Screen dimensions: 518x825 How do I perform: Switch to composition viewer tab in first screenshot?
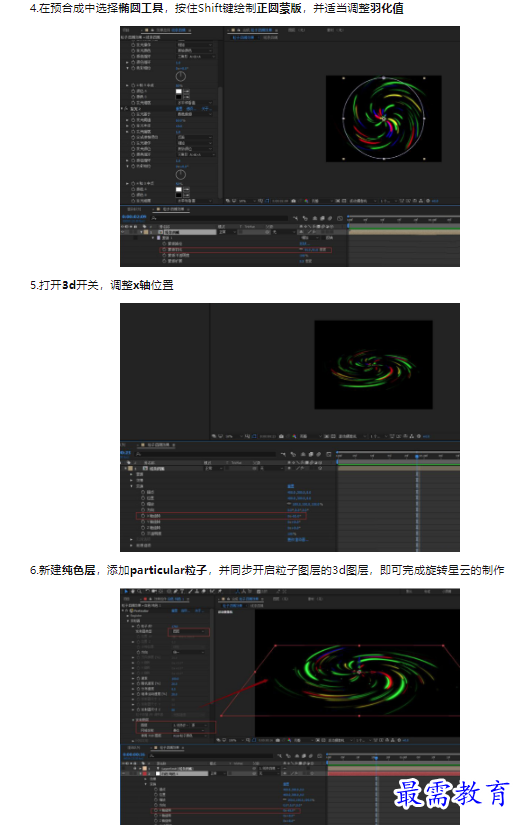pos(252,30)
